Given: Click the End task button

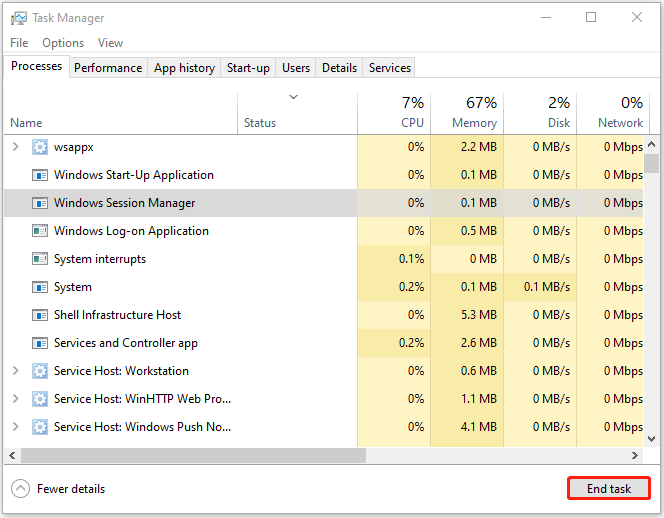Looking at the screenshot, I should pos(609,488).
